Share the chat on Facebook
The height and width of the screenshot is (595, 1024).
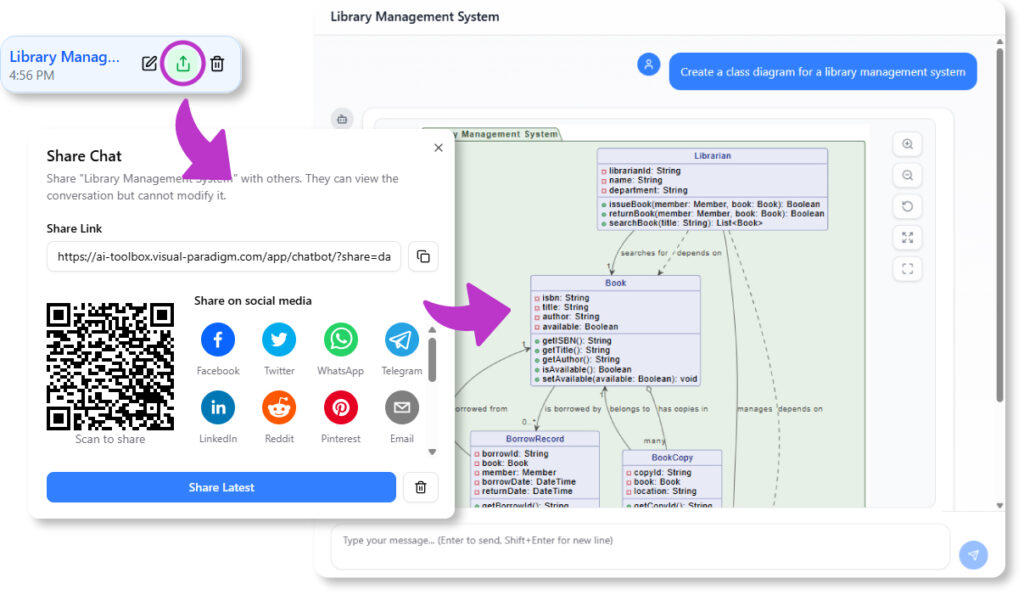pos(218,340)
